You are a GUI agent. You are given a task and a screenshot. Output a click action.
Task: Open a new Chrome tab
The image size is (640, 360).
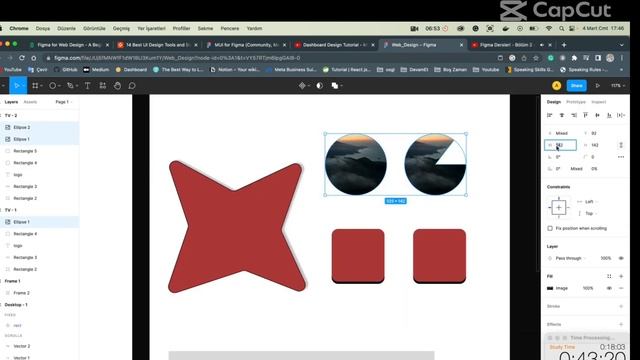(564, 45)
